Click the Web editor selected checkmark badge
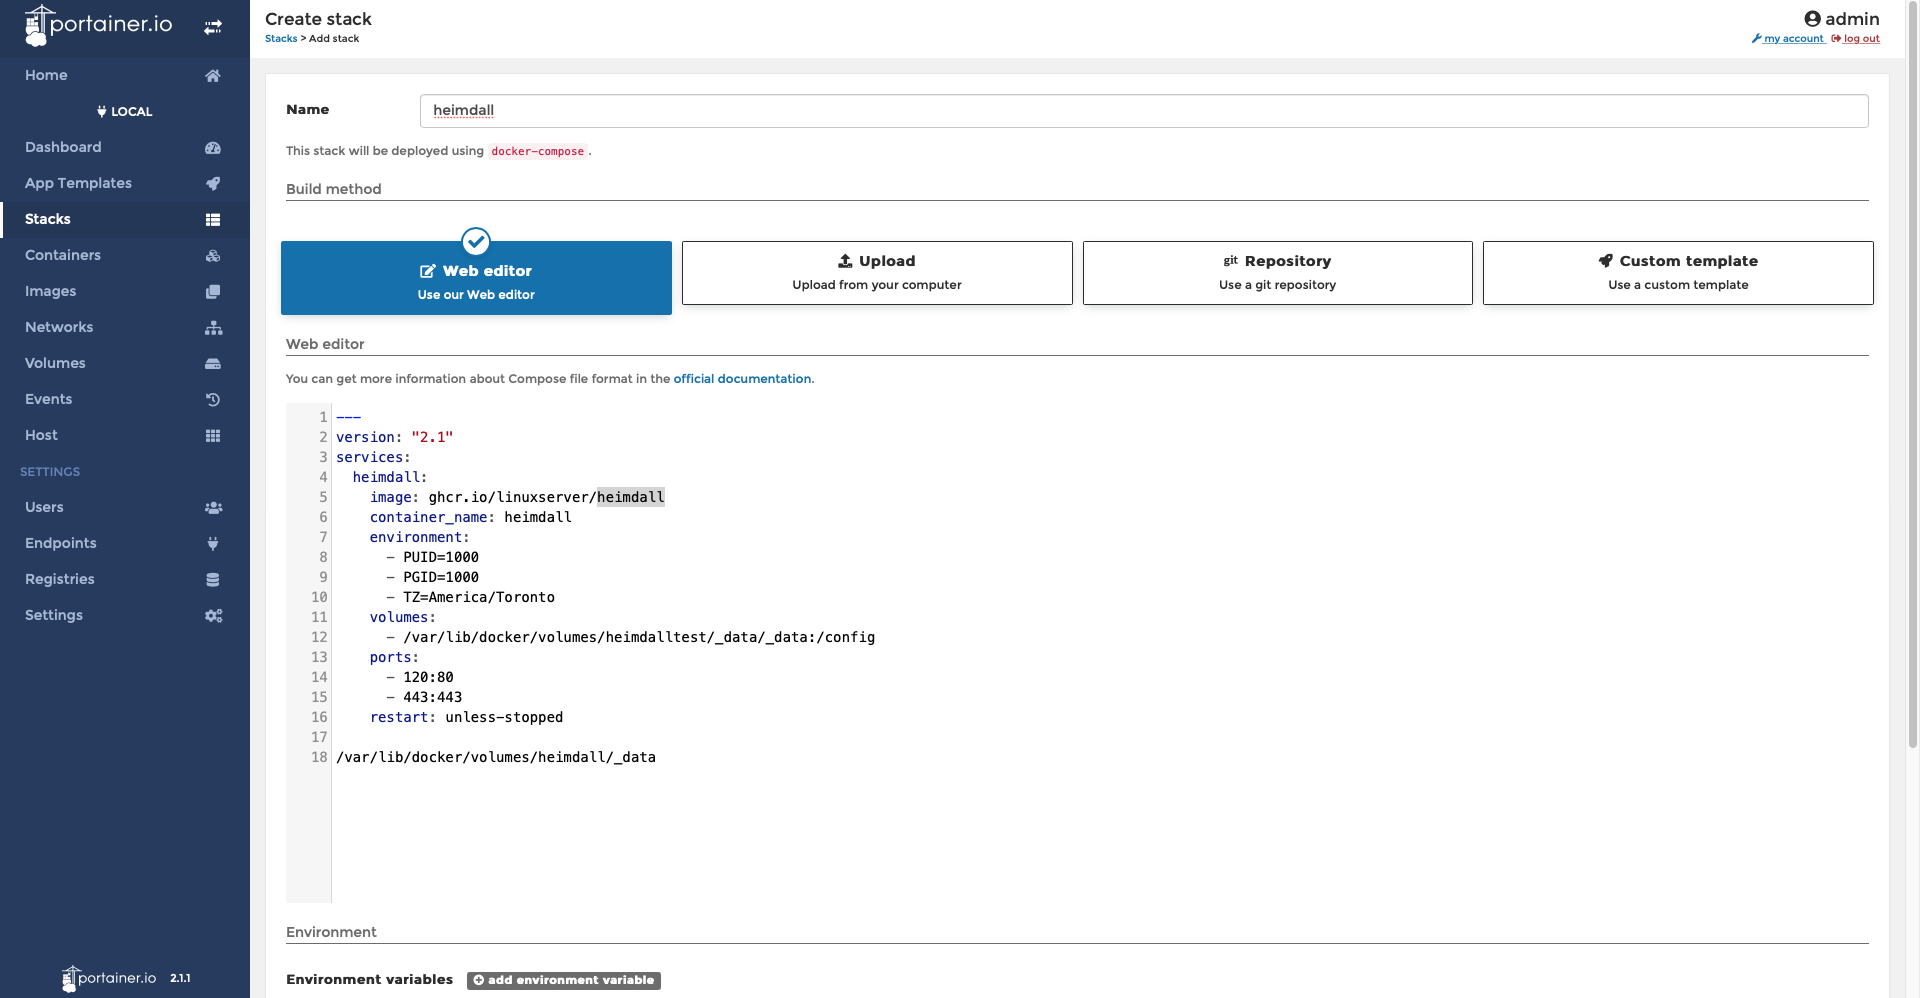 pos(476,241)
